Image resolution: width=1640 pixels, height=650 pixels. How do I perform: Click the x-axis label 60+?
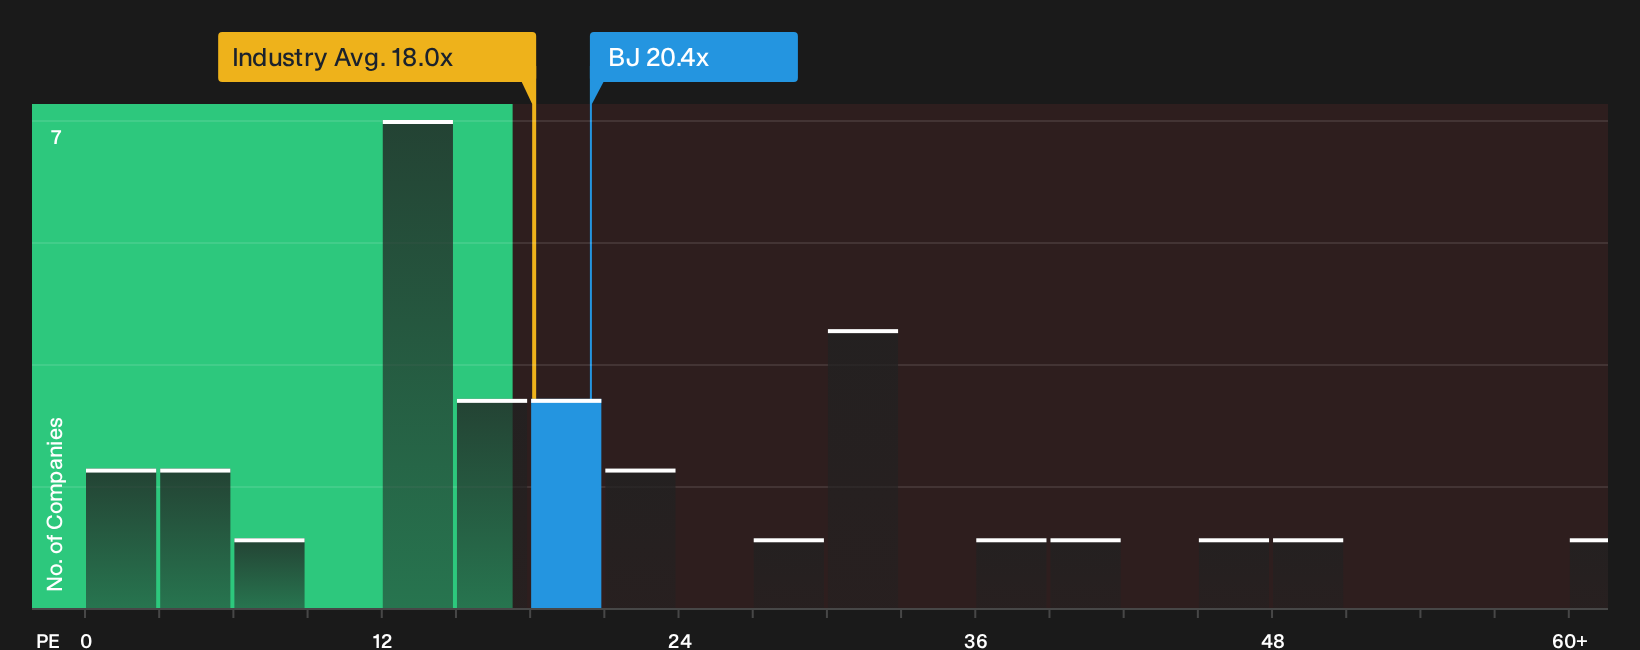[1569, 640]
